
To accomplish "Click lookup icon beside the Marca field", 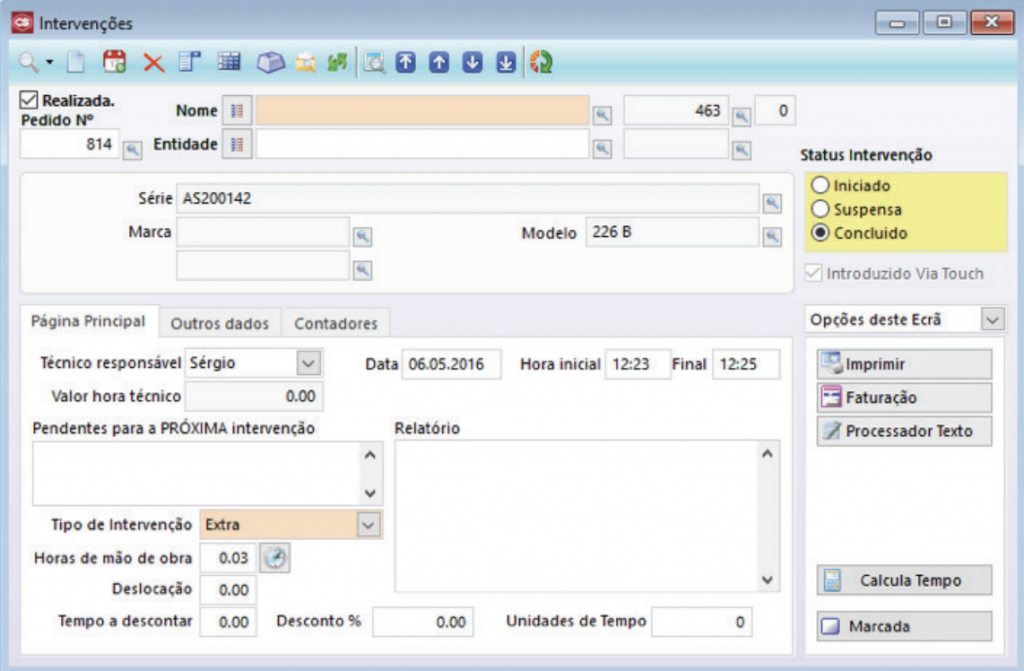I will click(x=362, y=237).
